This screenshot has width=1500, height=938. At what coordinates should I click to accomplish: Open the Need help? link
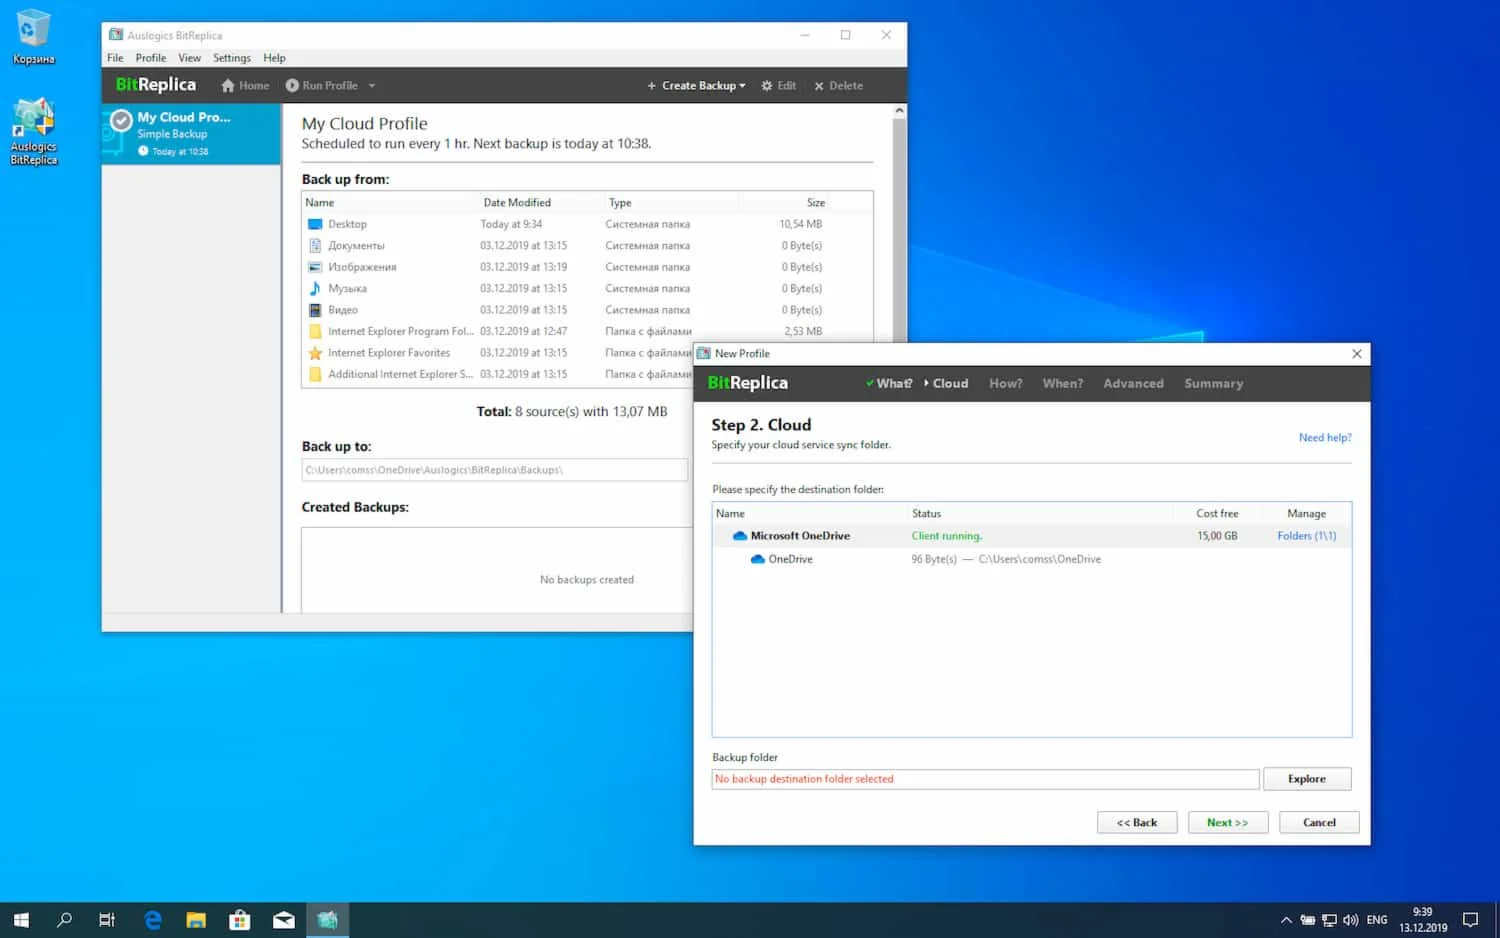click(1324, 438)
